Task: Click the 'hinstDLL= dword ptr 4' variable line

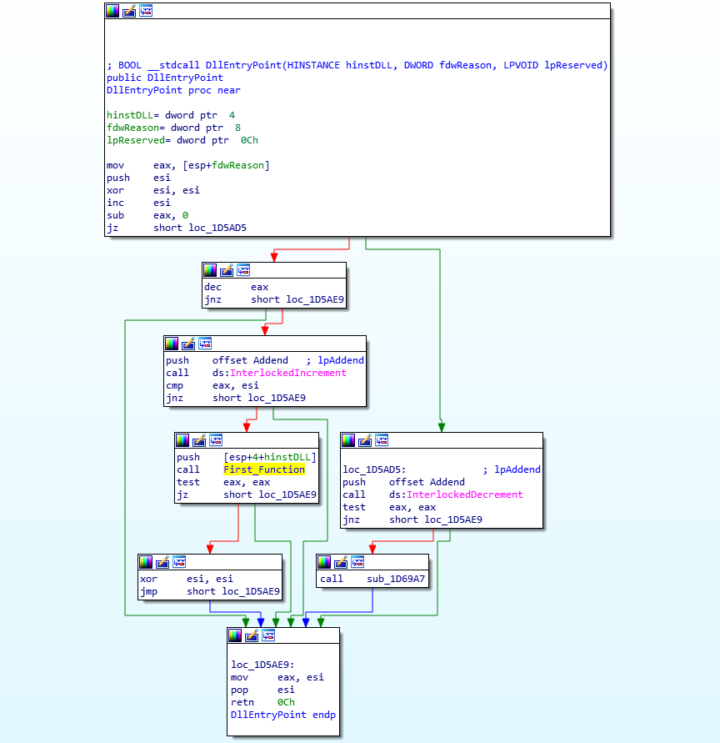Action: [x=171, y=115]
